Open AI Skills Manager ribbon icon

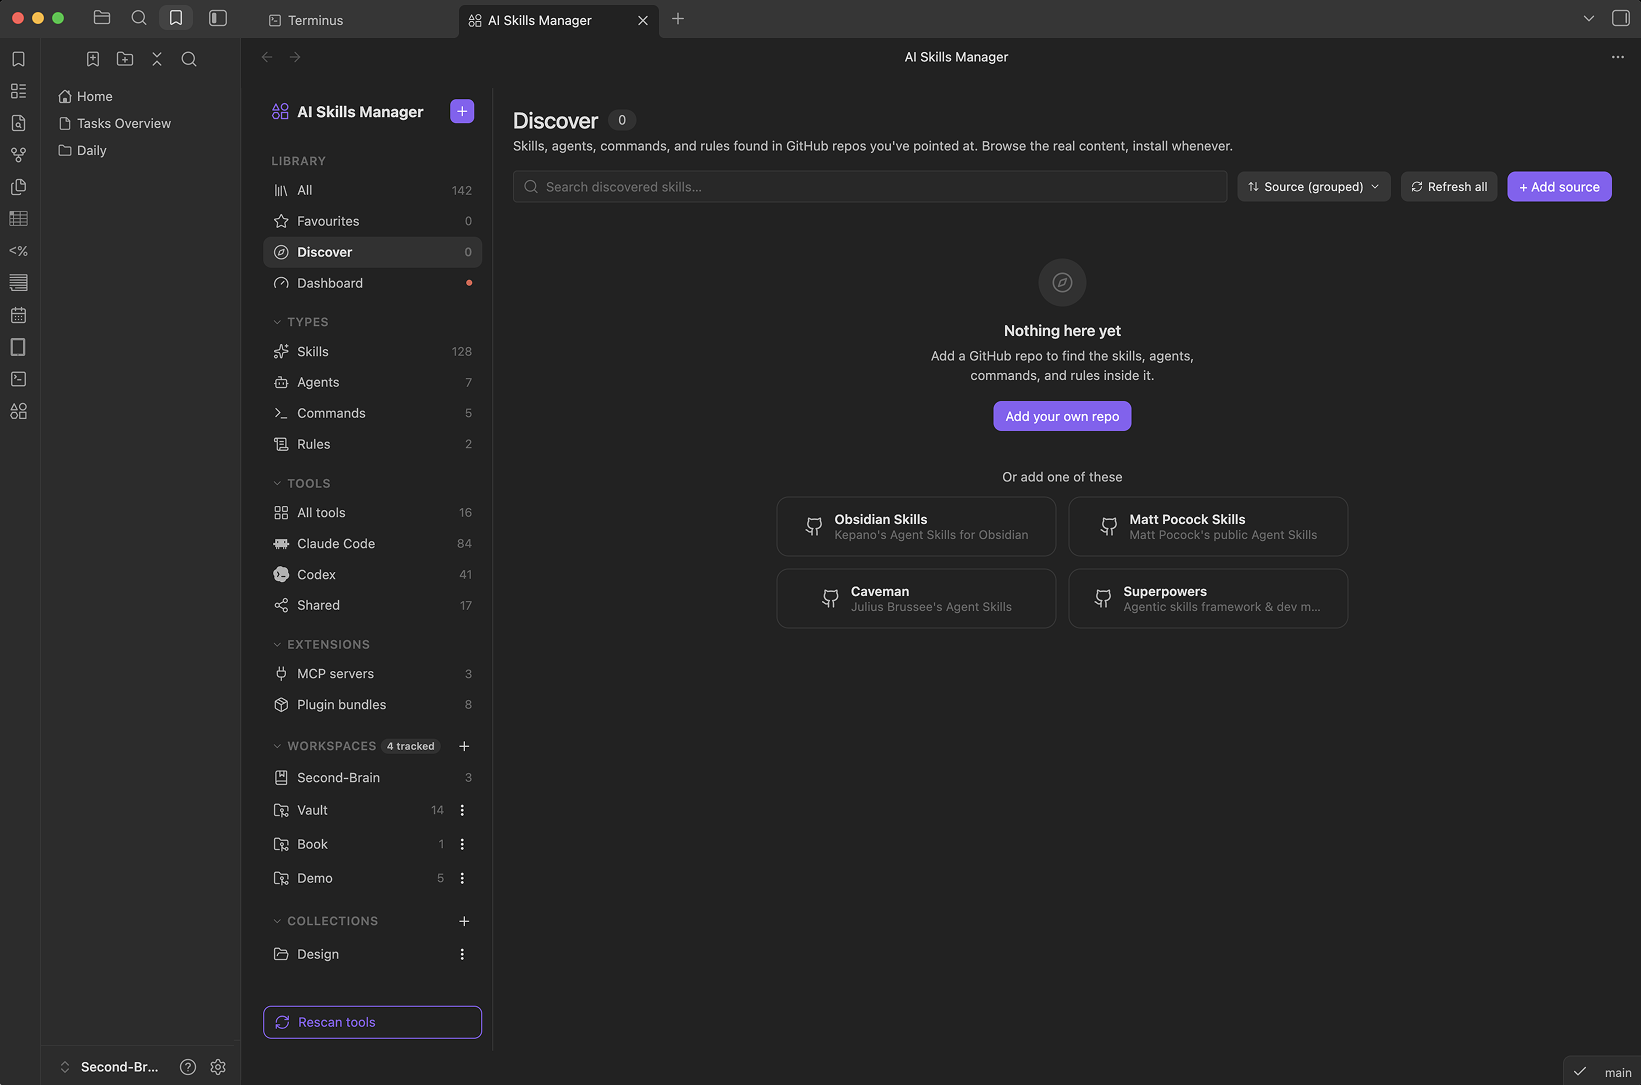coord(18,411)
